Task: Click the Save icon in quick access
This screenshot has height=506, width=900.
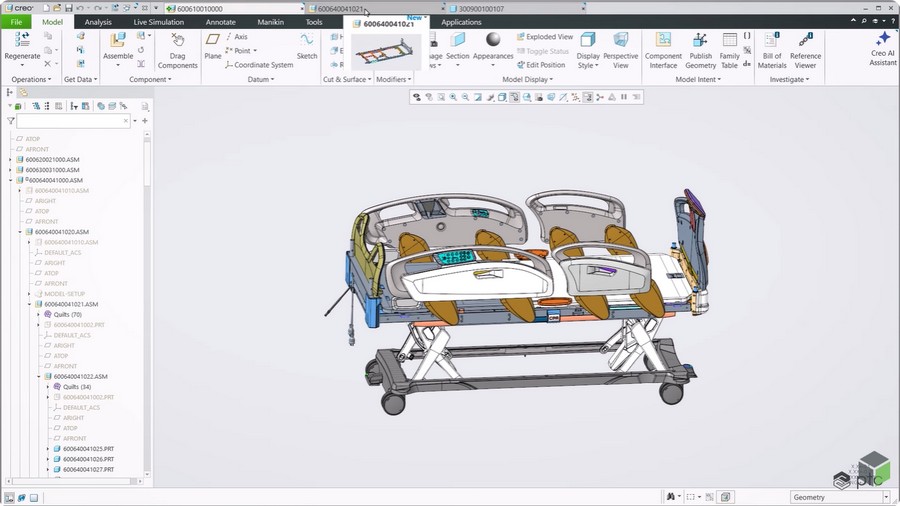Action: [68, 8]
